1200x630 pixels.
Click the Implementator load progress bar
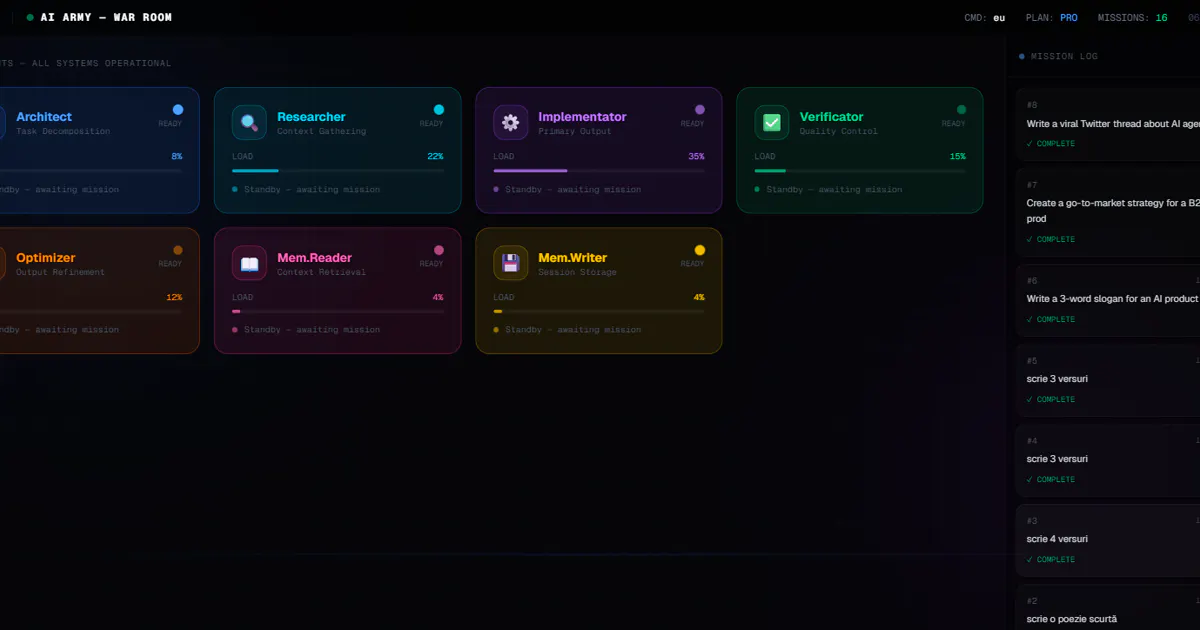point(599,171)
